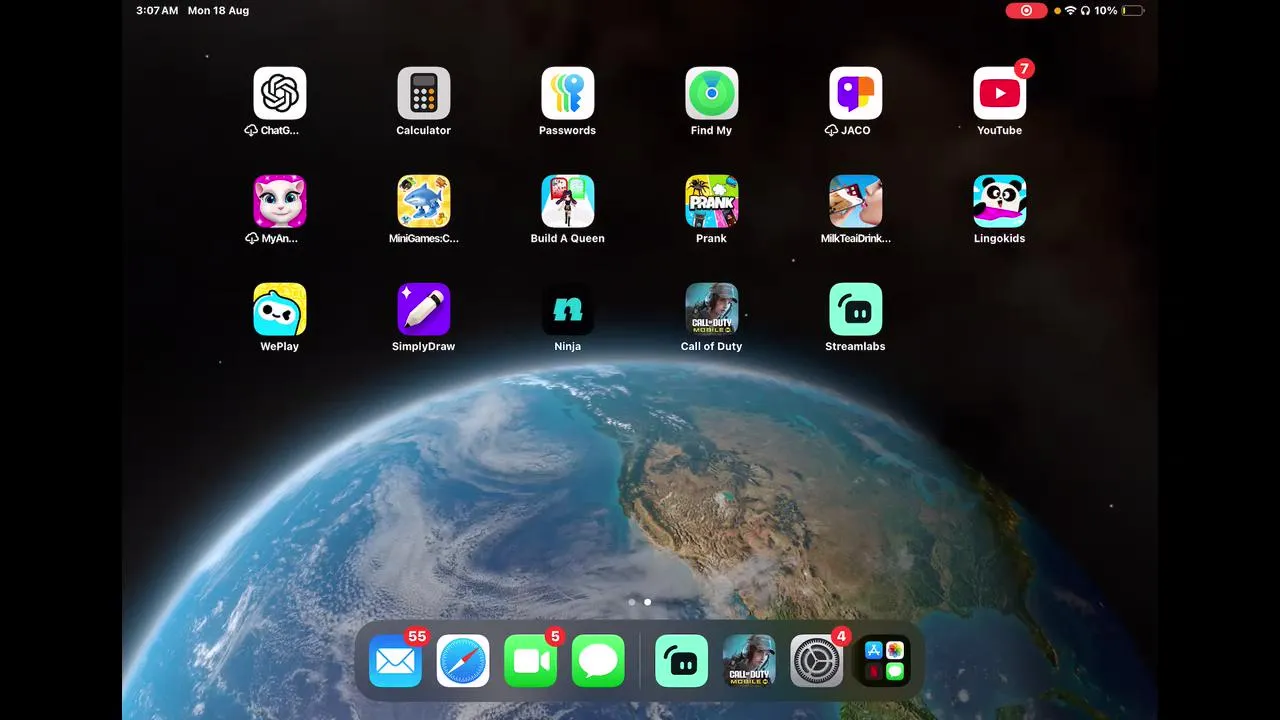Switch to the first home screen page dot

(632, 602)
